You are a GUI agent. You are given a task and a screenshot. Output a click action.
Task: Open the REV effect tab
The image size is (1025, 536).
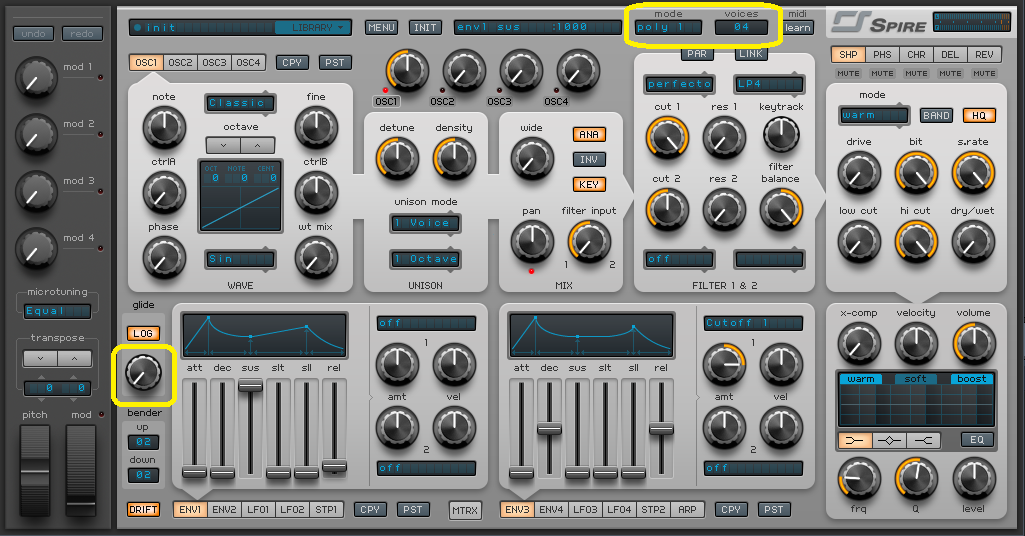984,55
